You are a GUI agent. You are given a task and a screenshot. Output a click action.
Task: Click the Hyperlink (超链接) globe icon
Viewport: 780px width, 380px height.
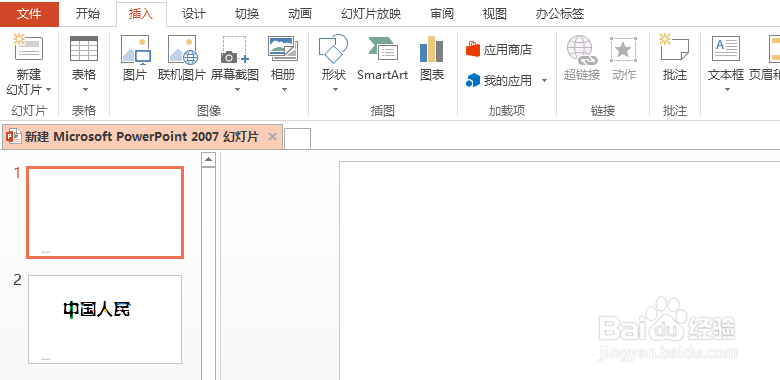coord(582,49)
